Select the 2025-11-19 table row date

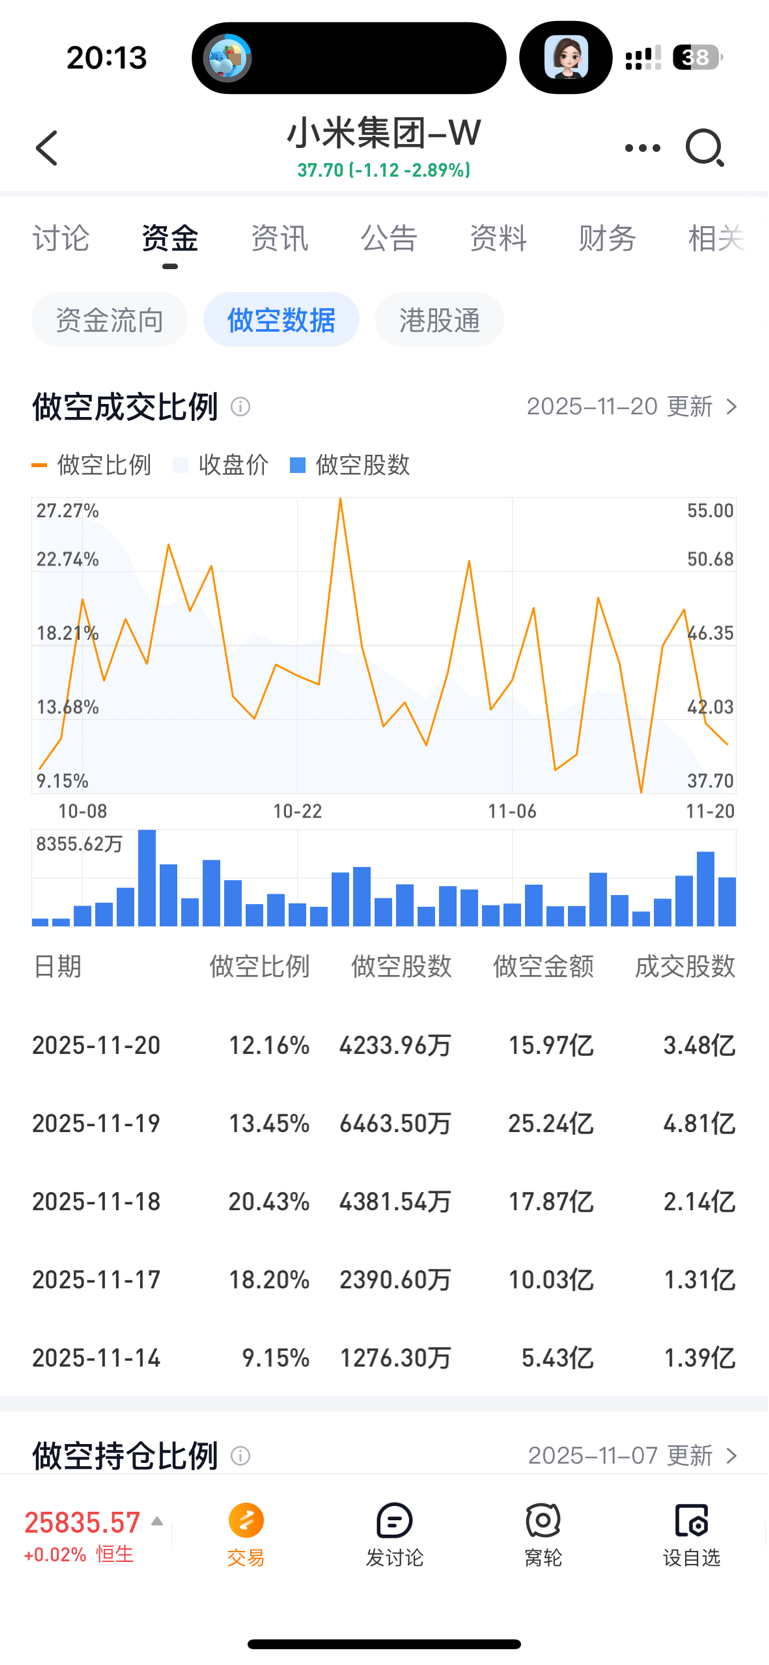coord(96,1124)
